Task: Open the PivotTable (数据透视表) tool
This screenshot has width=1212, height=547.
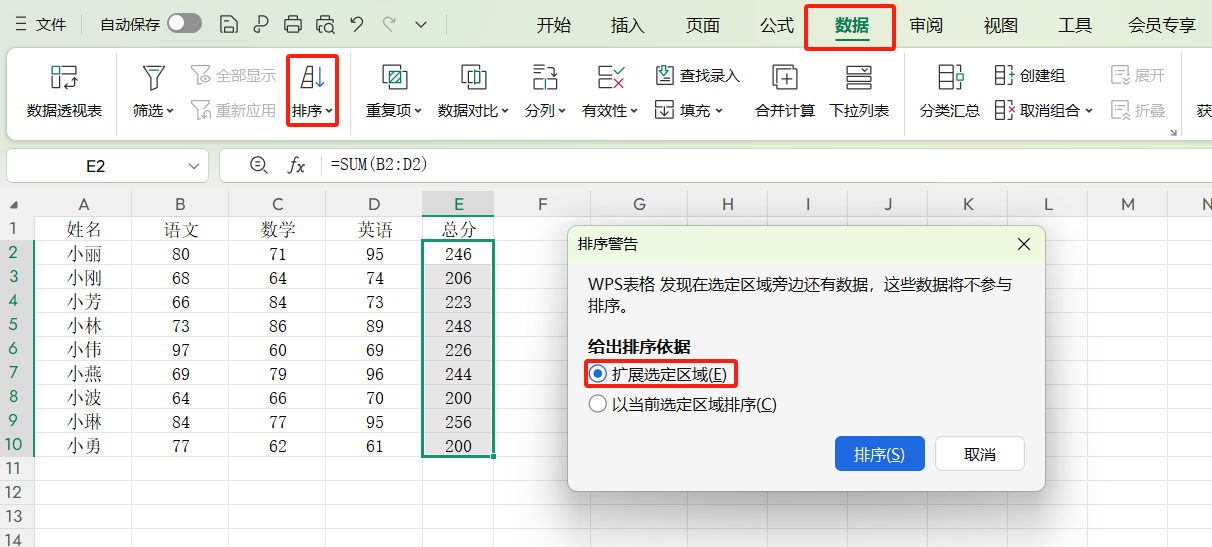Action: tap(64, 91)
